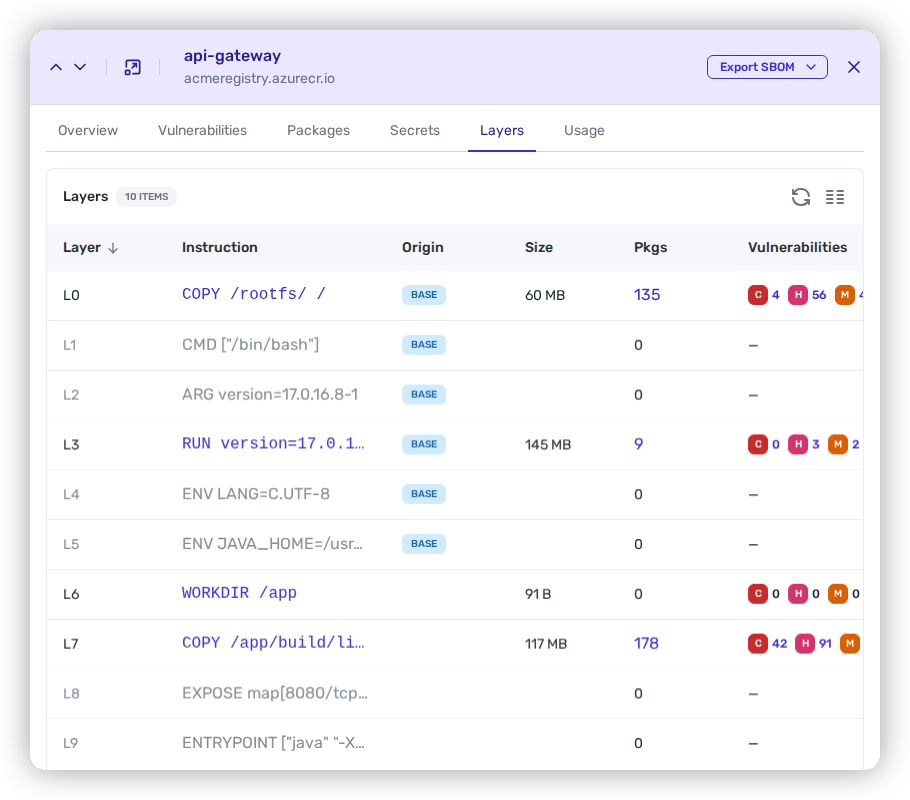The width and height of the screenshot is (910, 800).
Task: Select ENTRYPOINT ["java" "-X… instruction text
Action: pos(273,743)
